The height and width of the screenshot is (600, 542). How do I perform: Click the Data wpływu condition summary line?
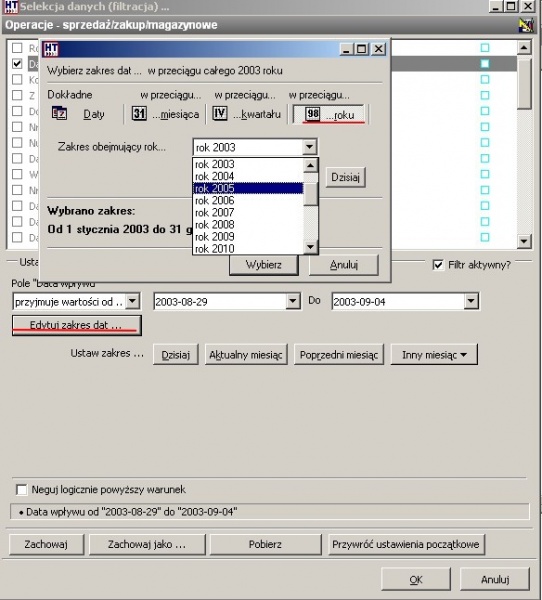tap(270, 512)
